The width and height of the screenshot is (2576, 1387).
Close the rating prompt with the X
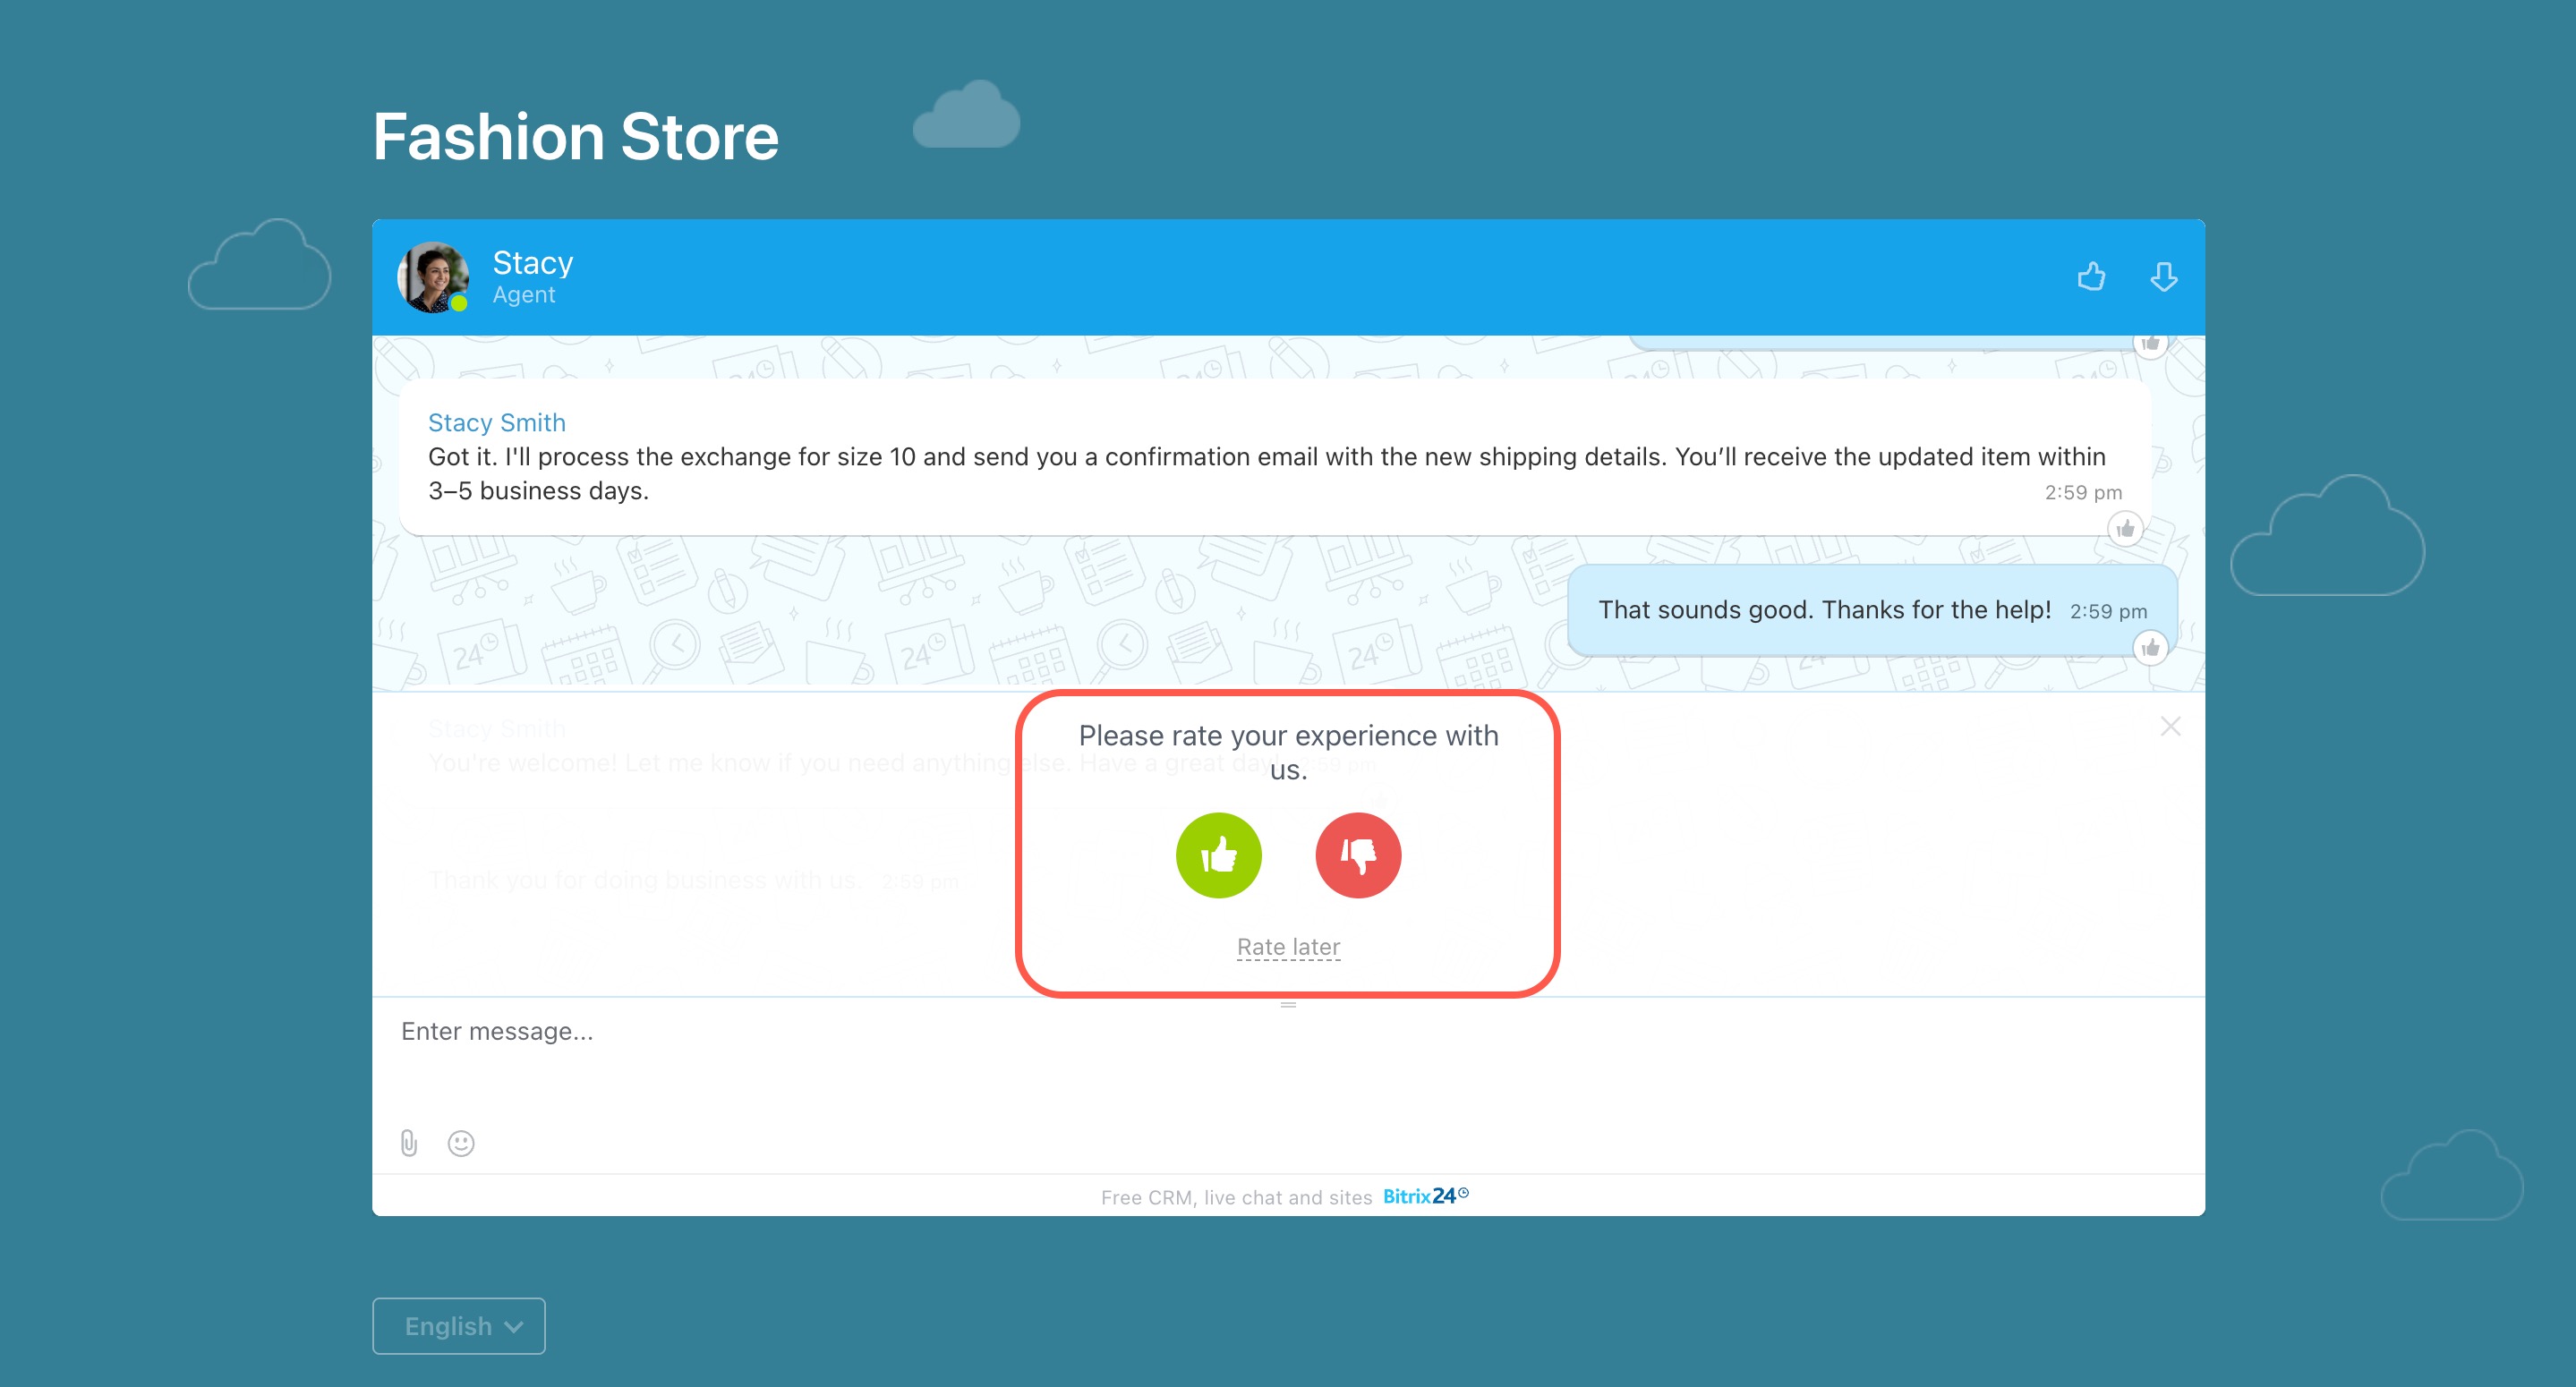pyautogui.click(x=2170, y=726)
